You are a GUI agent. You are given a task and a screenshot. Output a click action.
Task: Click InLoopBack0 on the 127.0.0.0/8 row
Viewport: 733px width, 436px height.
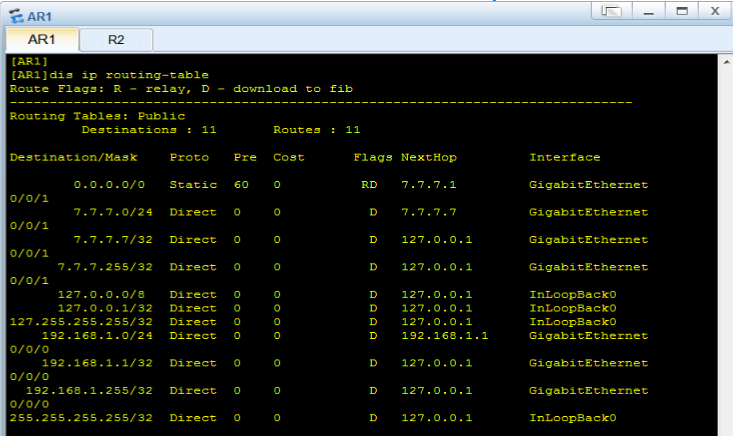click(573, 294)
